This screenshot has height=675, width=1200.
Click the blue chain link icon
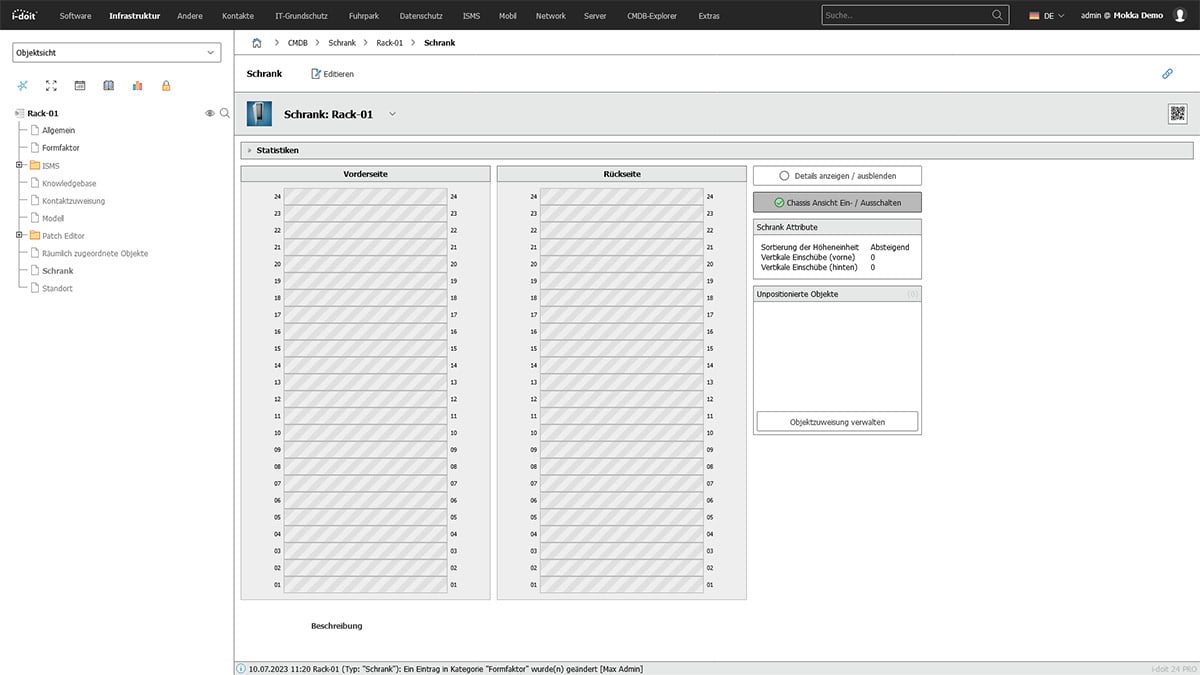point(1167,74)
